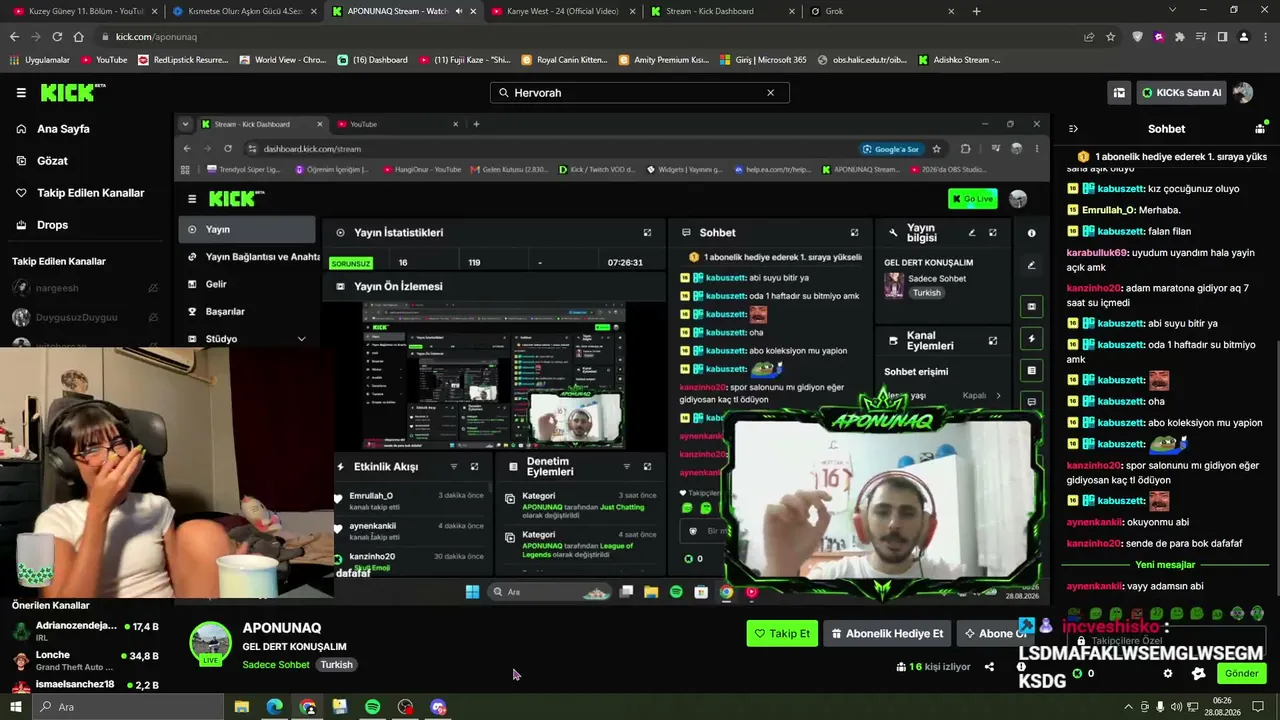Screen dimensions: 1280x720
Task: Toggle the browser side panel
Action: click(1222, 37)
